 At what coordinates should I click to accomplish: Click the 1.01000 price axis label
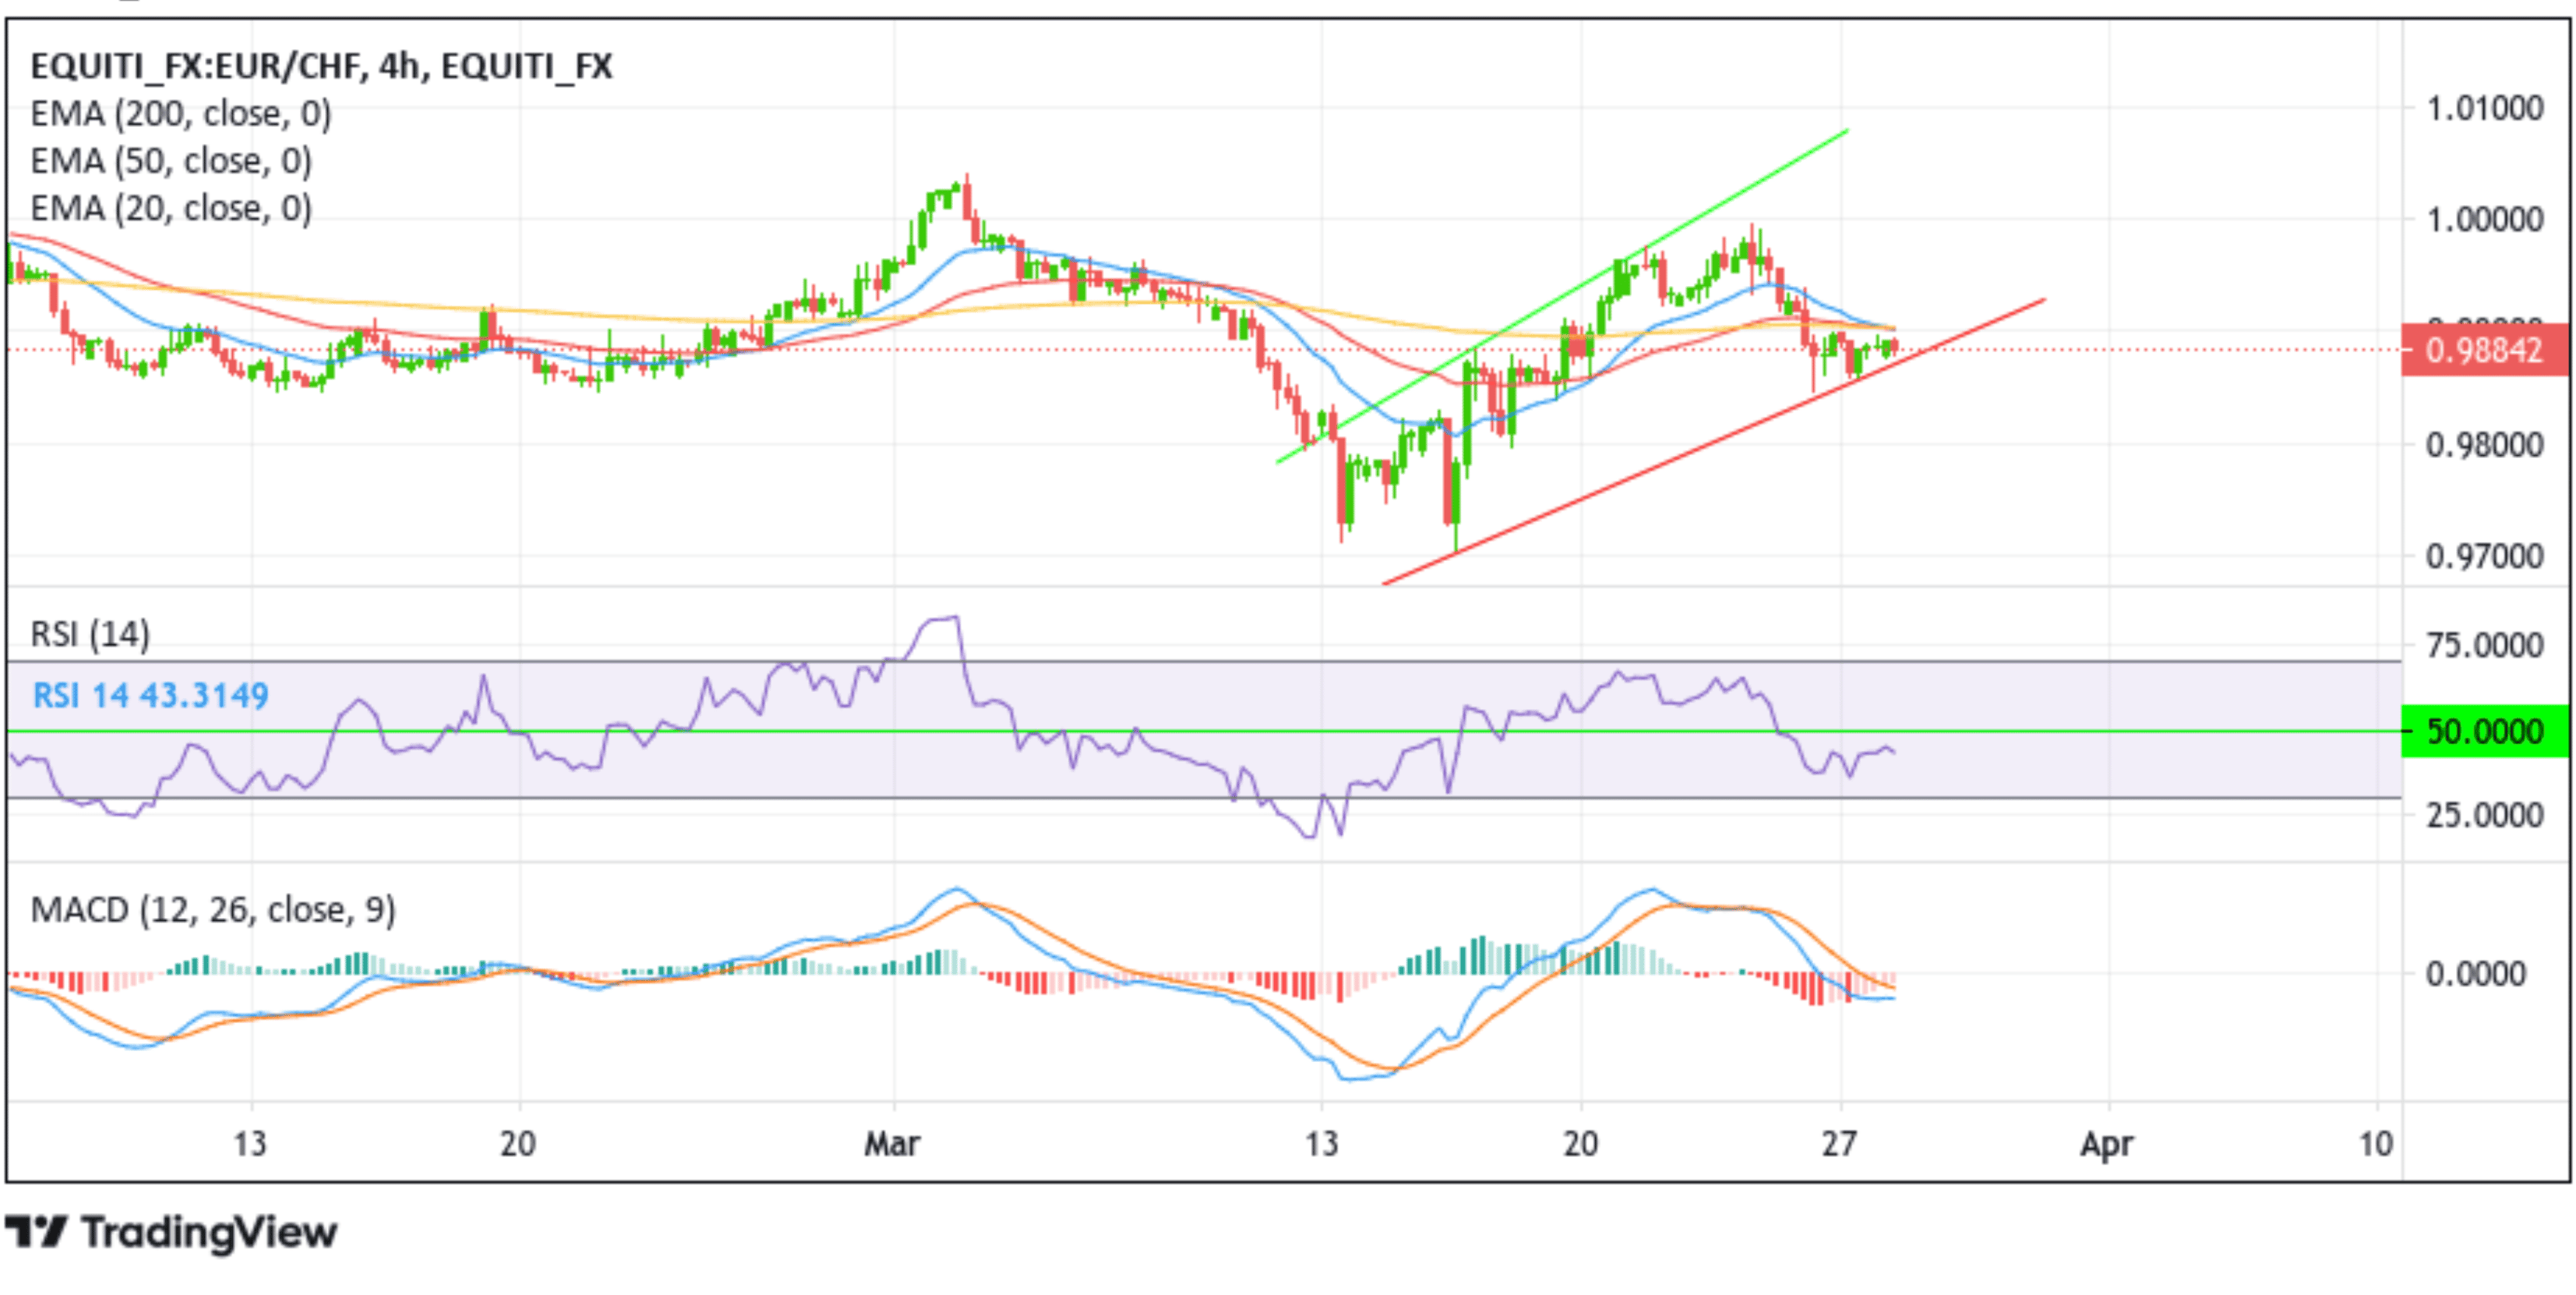coord(2485,108)
